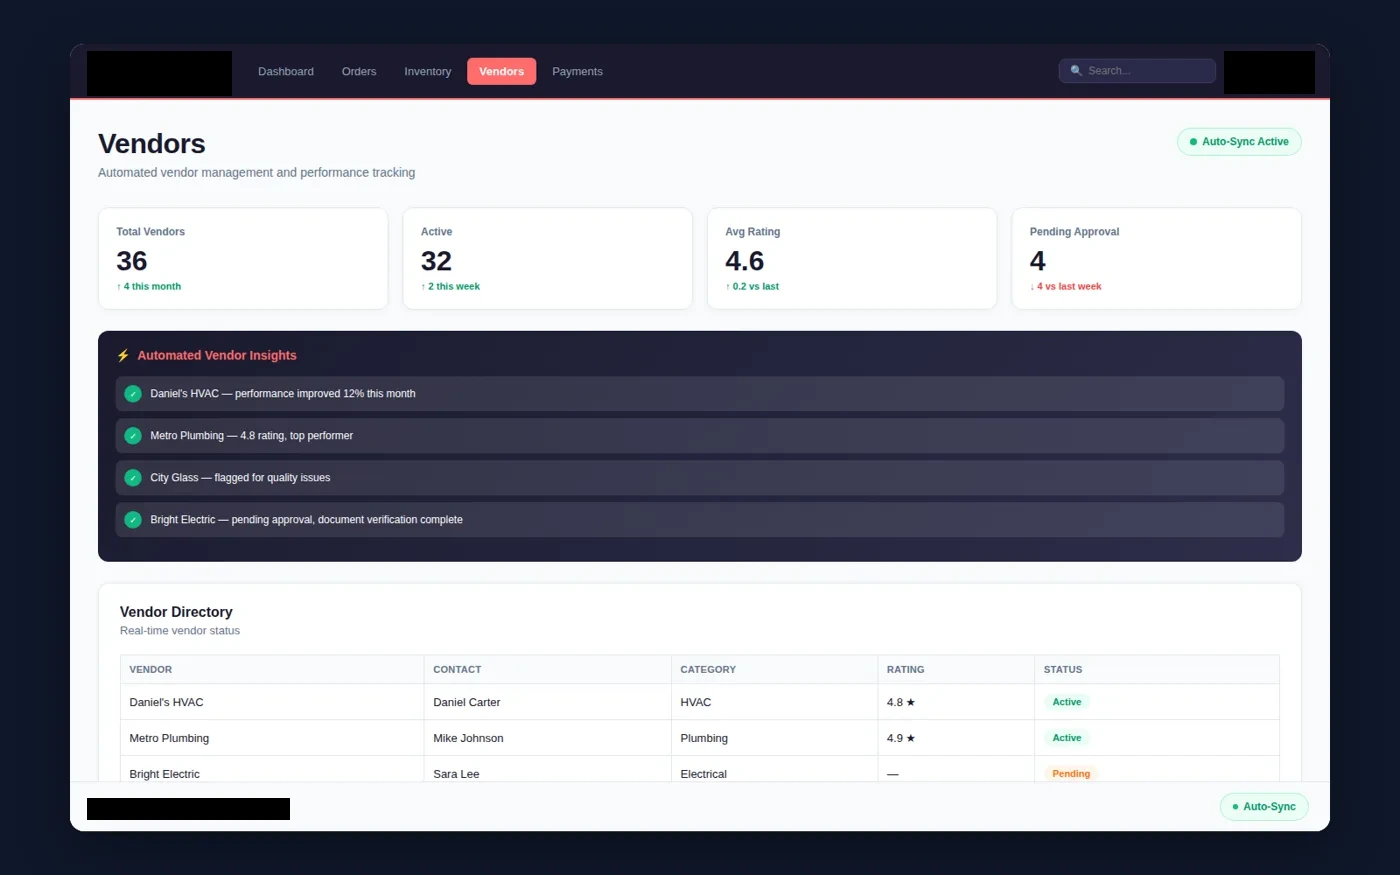Click the check icon for the Daniel's HVAC insight
The width and height of the screenshot is (1400, 875).
[x=133, y=394]
